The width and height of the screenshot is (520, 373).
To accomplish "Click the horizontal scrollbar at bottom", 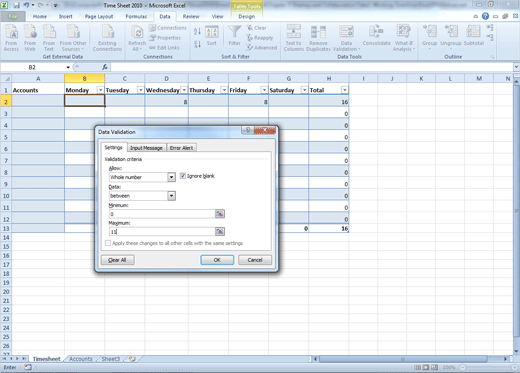I will pos(403,359).
